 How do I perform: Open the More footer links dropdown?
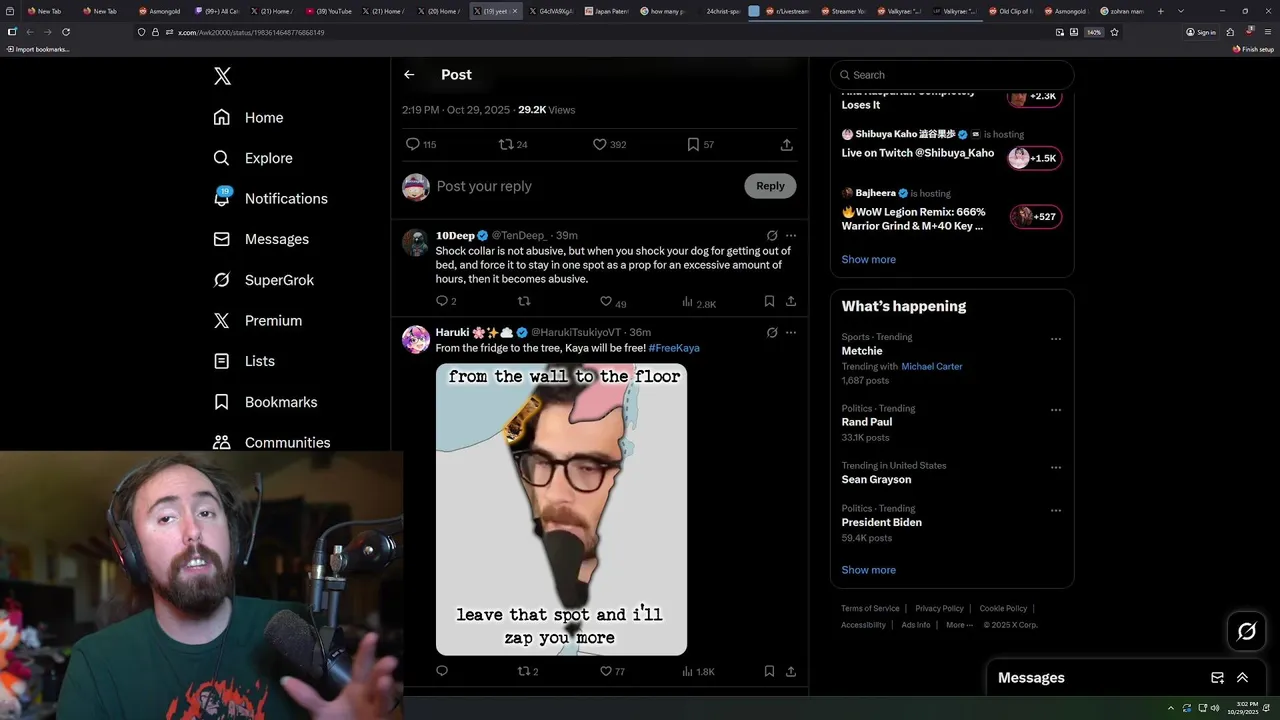click(959, 625)
